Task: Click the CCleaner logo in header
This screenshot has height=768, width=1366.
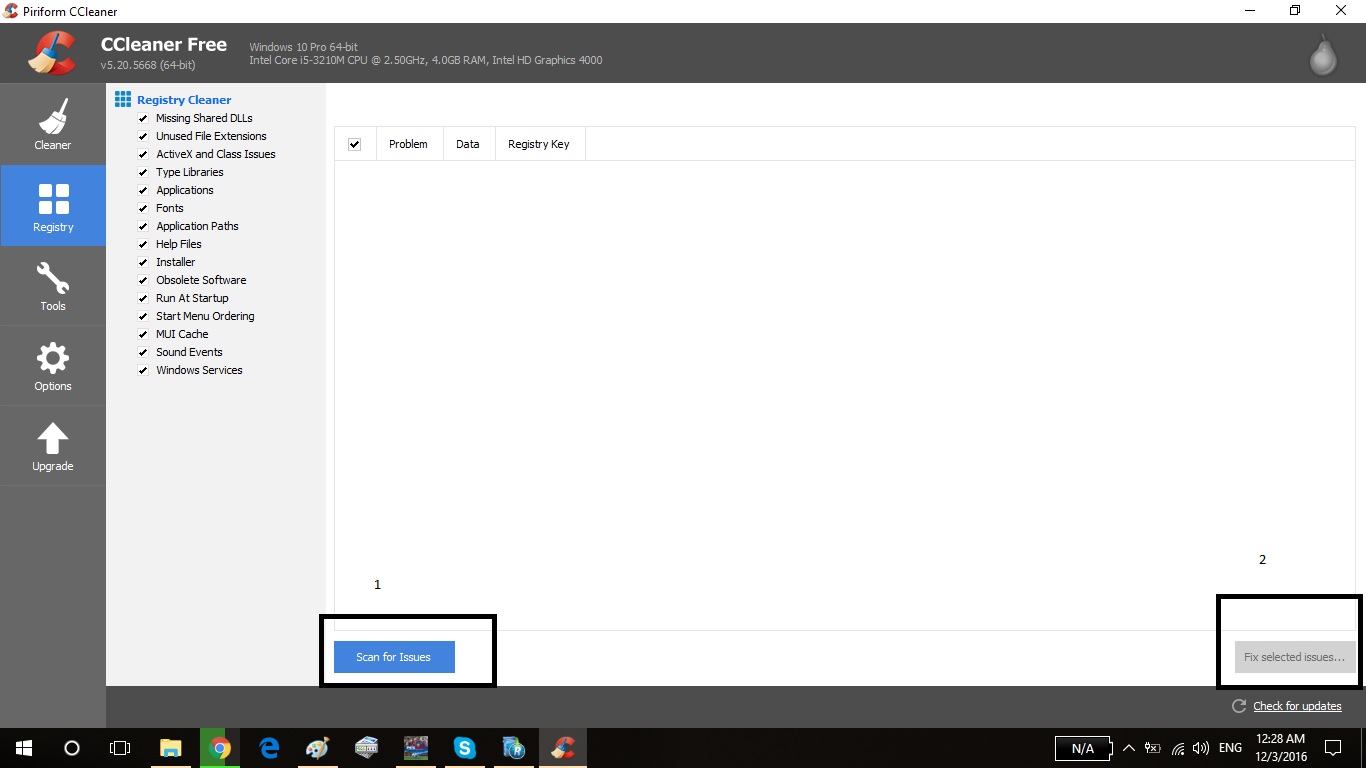Action: pos(52,53)
